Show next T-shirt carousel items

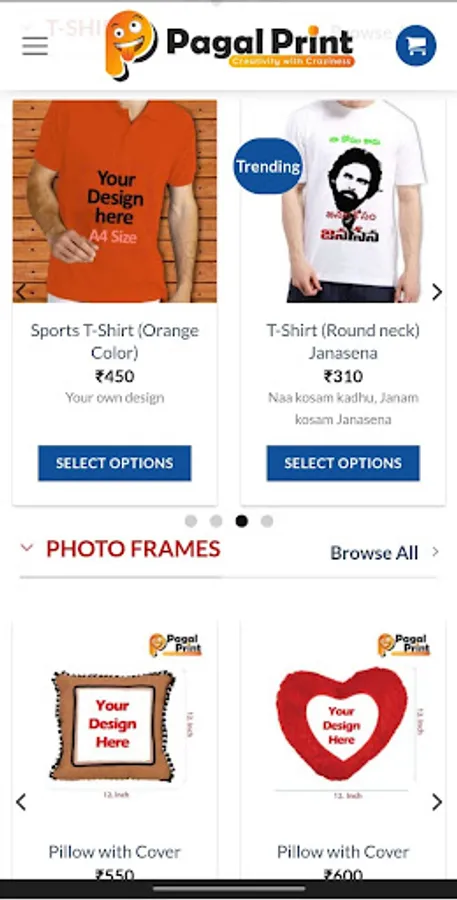coord(437,292)
